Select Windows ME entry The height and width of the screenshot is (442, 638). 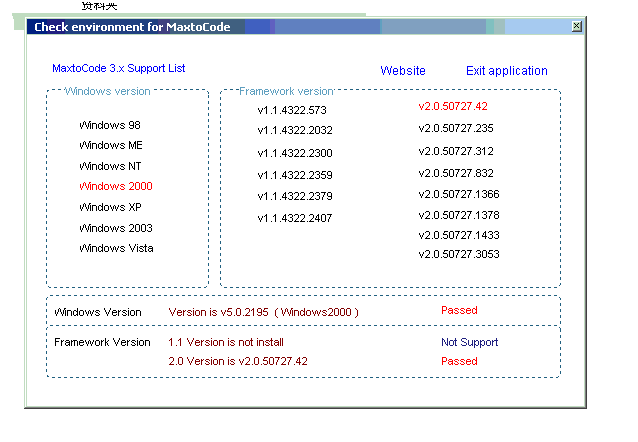(111, 145)
